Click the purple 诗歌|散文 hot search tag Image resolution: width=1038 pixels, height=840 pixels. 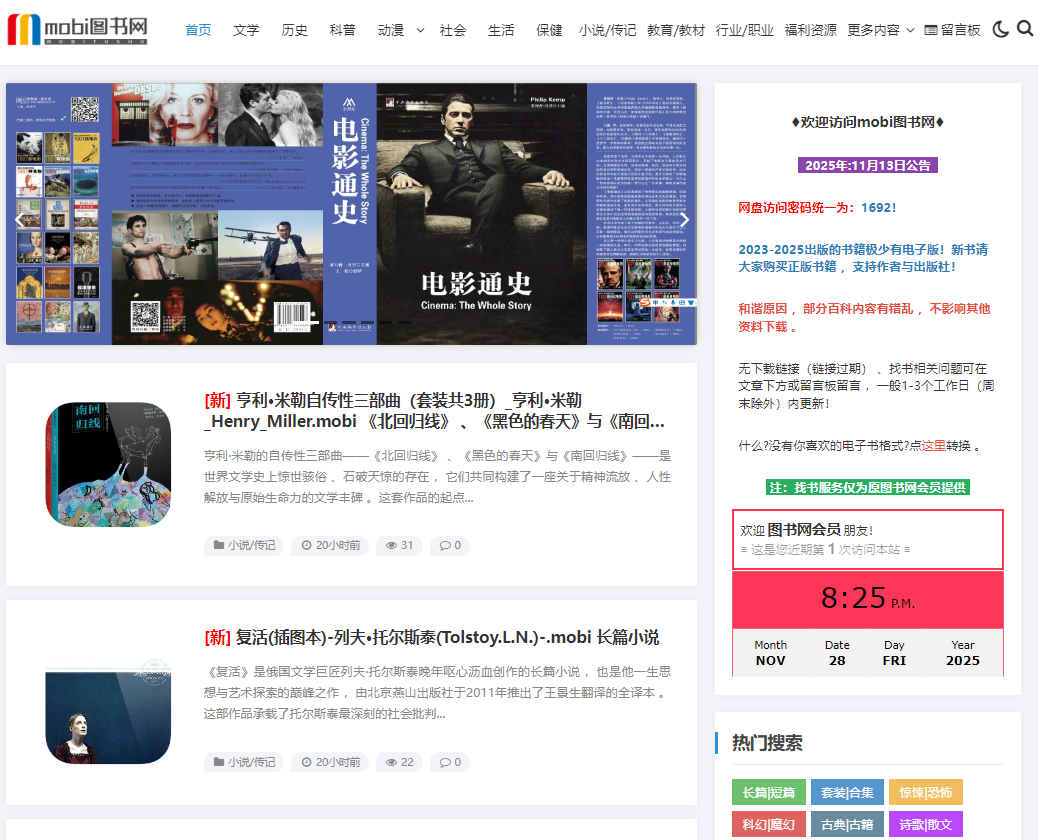925,823
